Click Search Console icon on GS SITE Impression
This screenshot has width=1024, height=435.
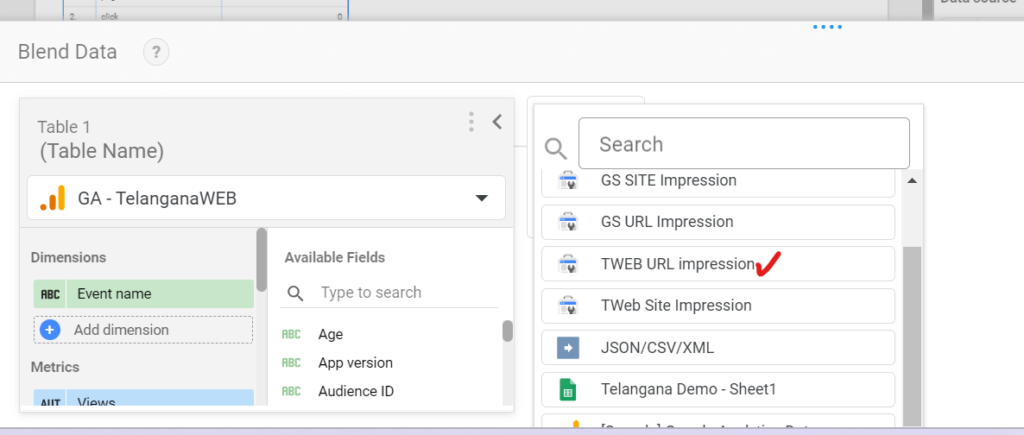coord(568,181)
